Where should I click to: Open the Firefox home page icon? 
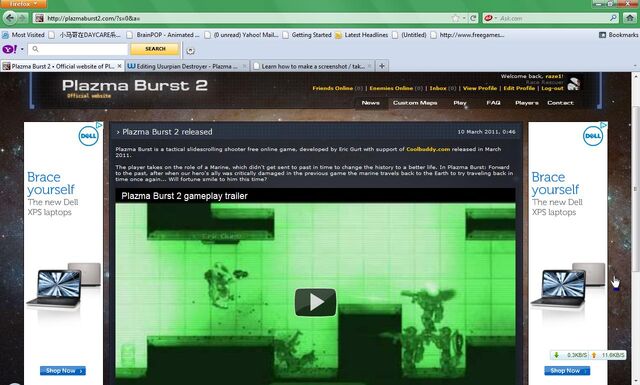click(631, 18)
